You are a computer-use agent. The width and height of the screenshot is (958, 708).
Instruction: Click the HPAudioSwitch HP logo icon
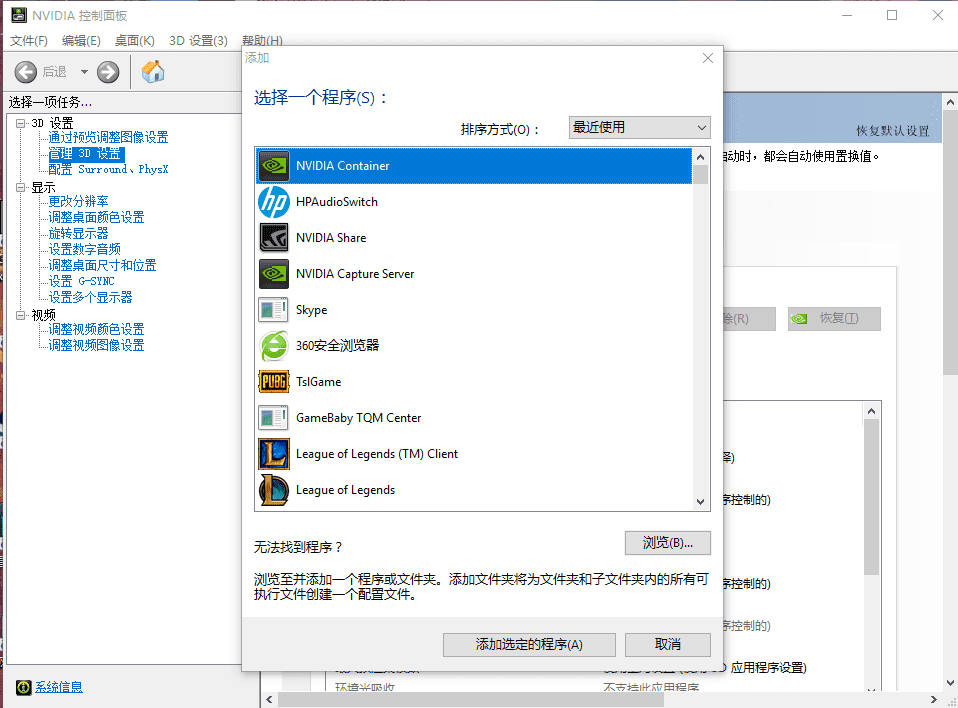coord(274,202)
